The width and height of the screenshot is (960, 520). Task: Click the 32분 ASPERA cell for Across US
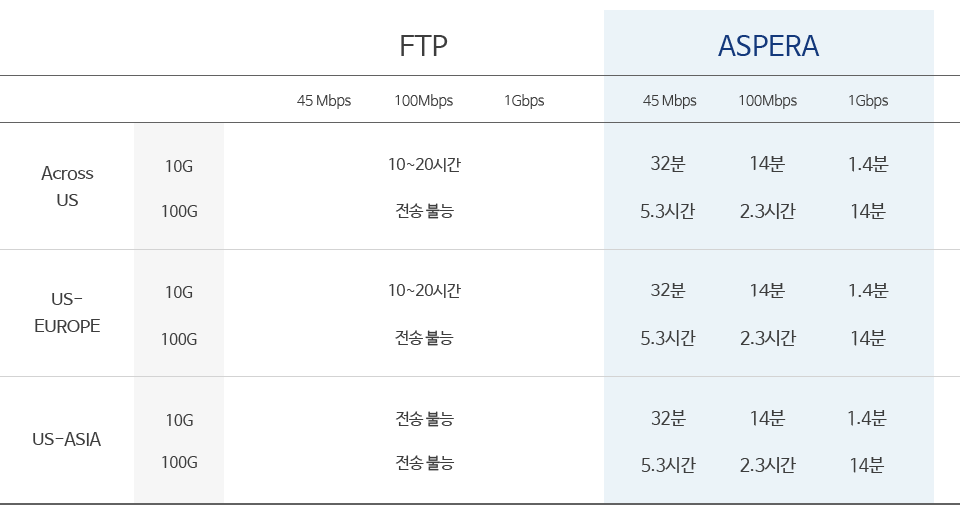point(668,164)
